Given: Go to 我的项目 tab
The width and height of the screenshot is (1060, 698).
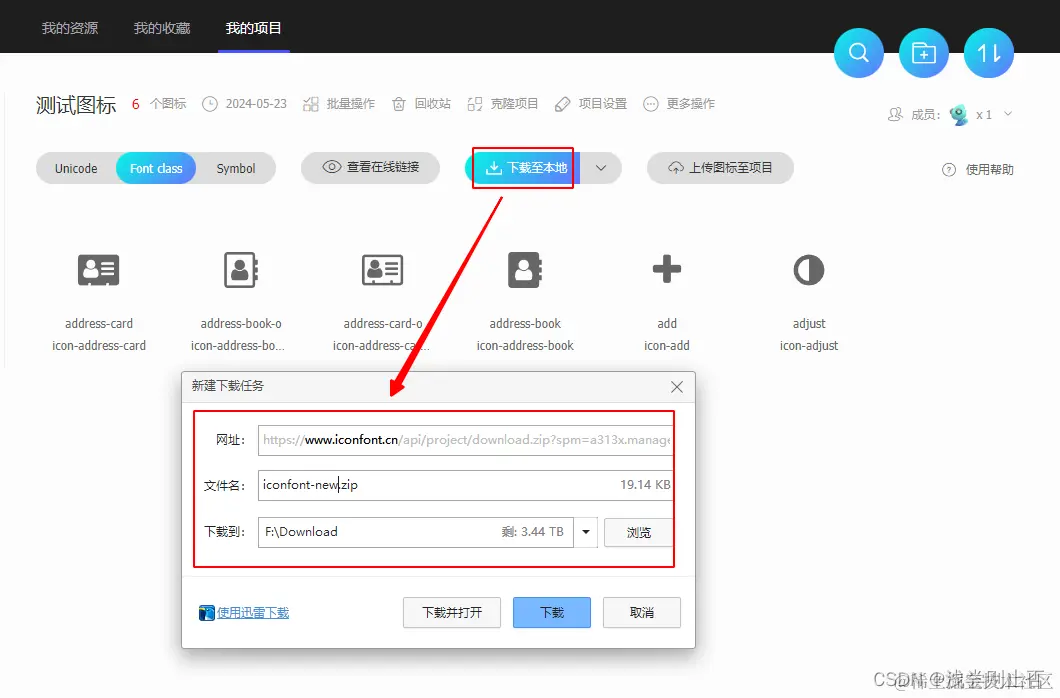Looking at the screenshot, I should pos(254,28).
